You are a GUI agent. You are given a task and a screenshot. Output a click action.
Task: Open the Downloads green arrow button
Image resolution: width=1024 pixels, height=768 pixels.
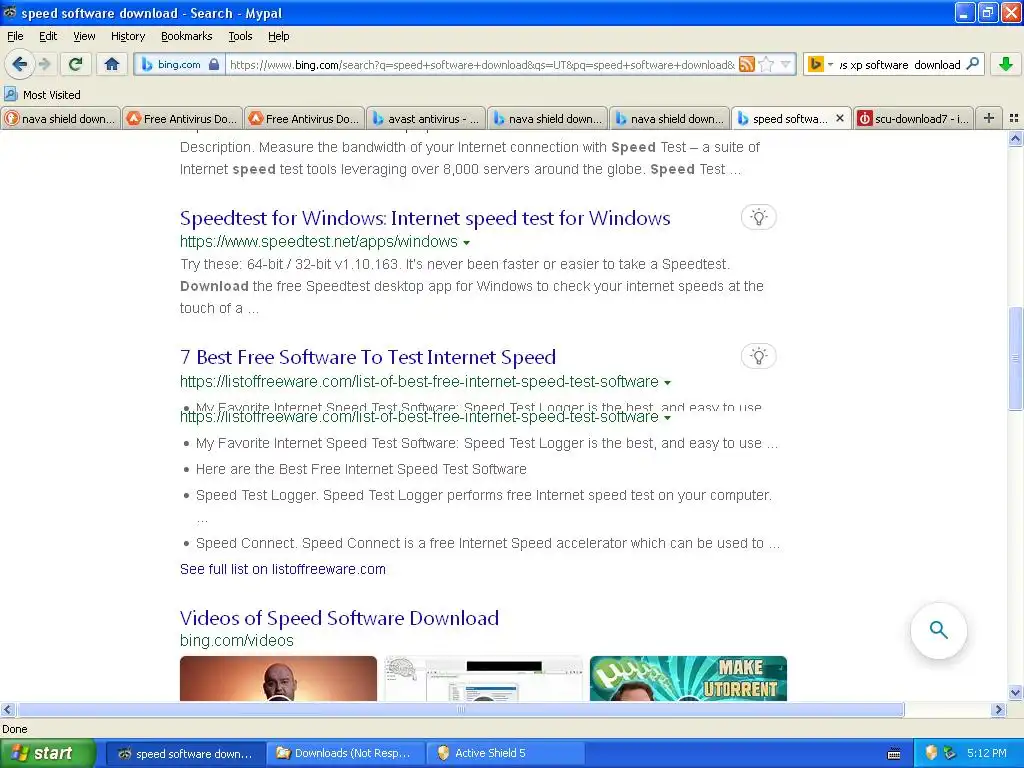click(1006, 64)
